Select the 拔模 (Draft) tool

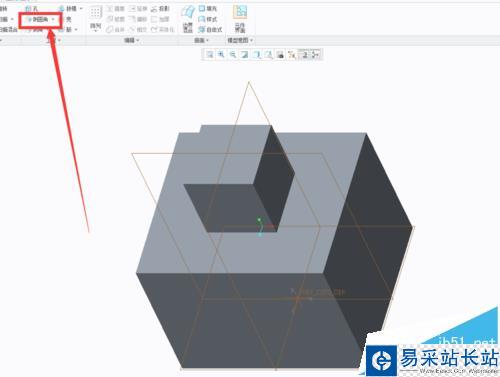pos(68,8)
